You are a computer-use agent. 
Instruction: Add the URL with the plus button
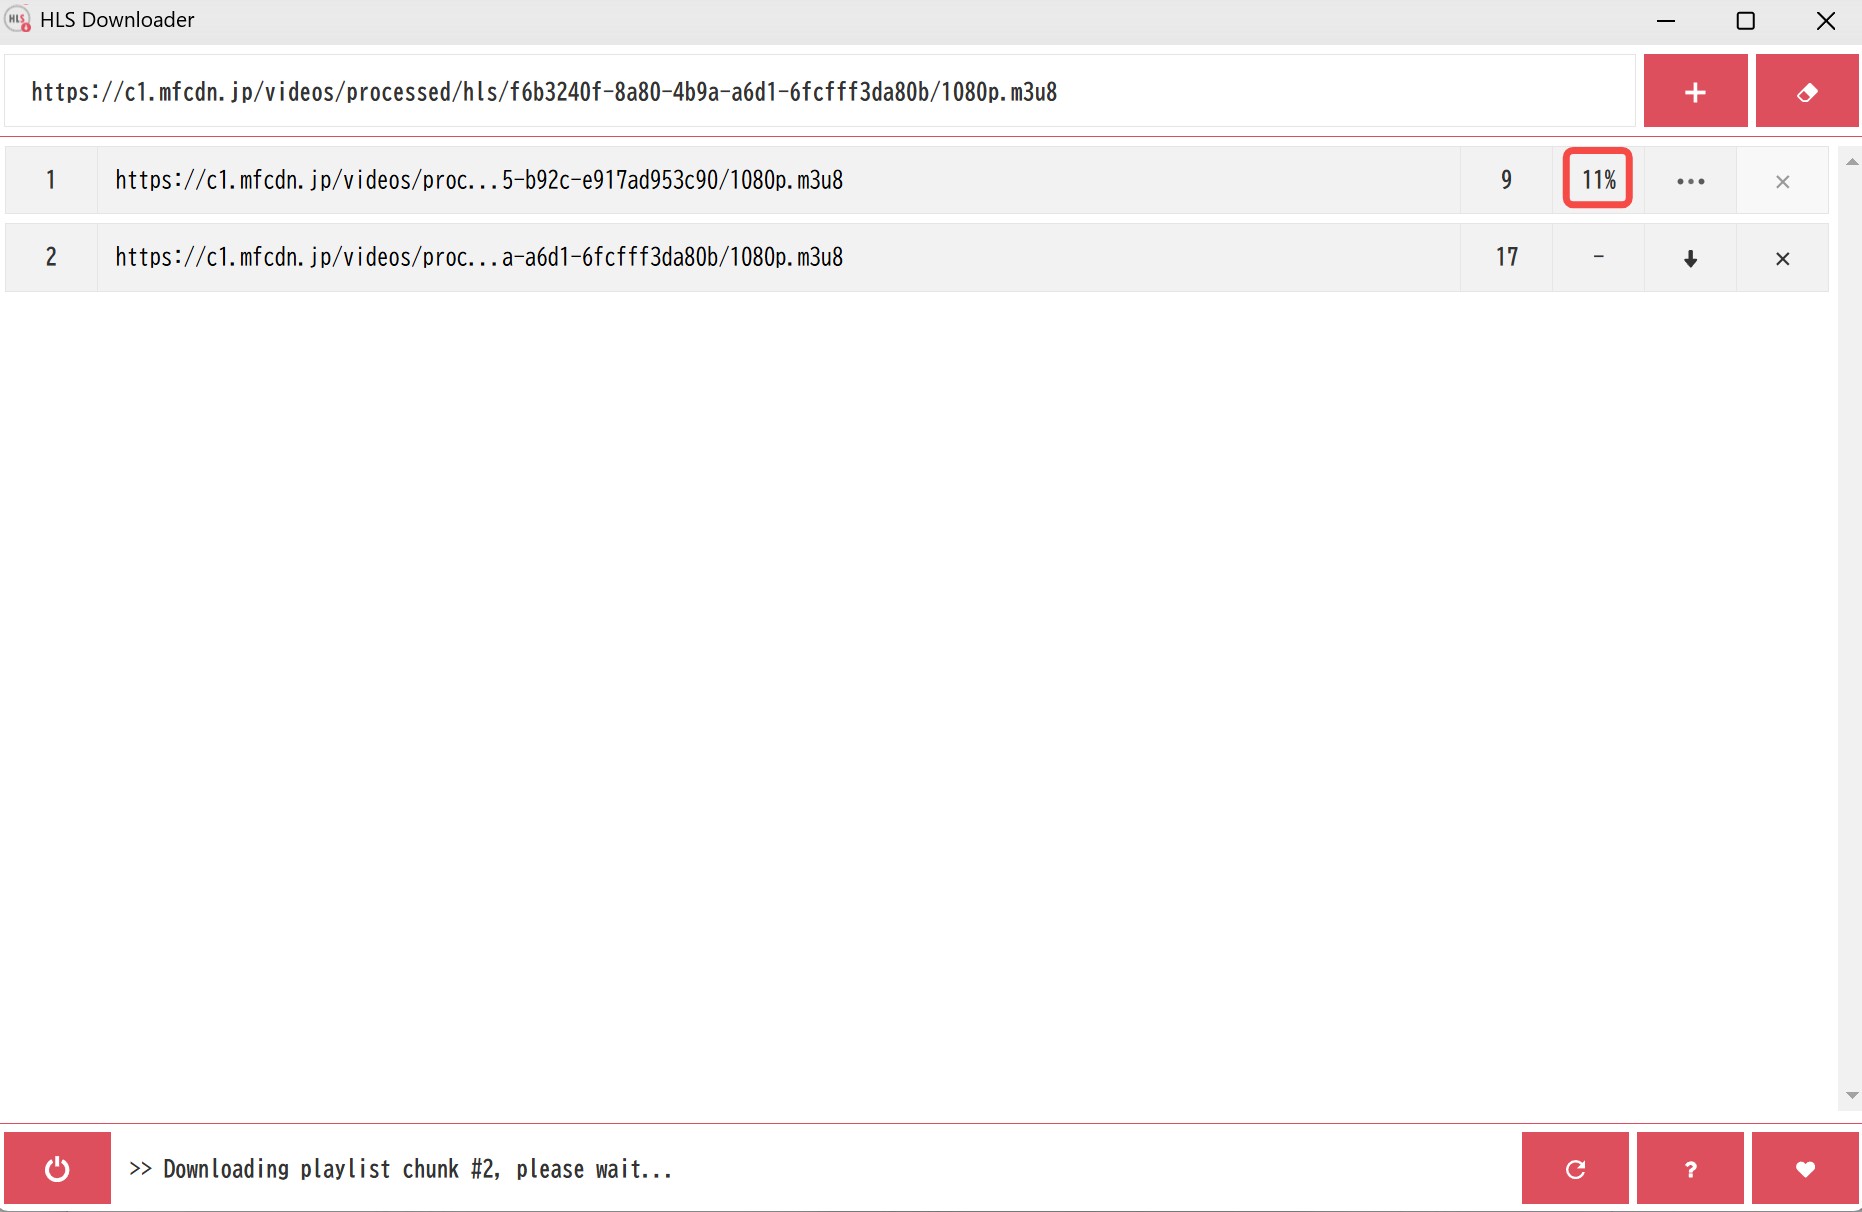(1695, 92)
